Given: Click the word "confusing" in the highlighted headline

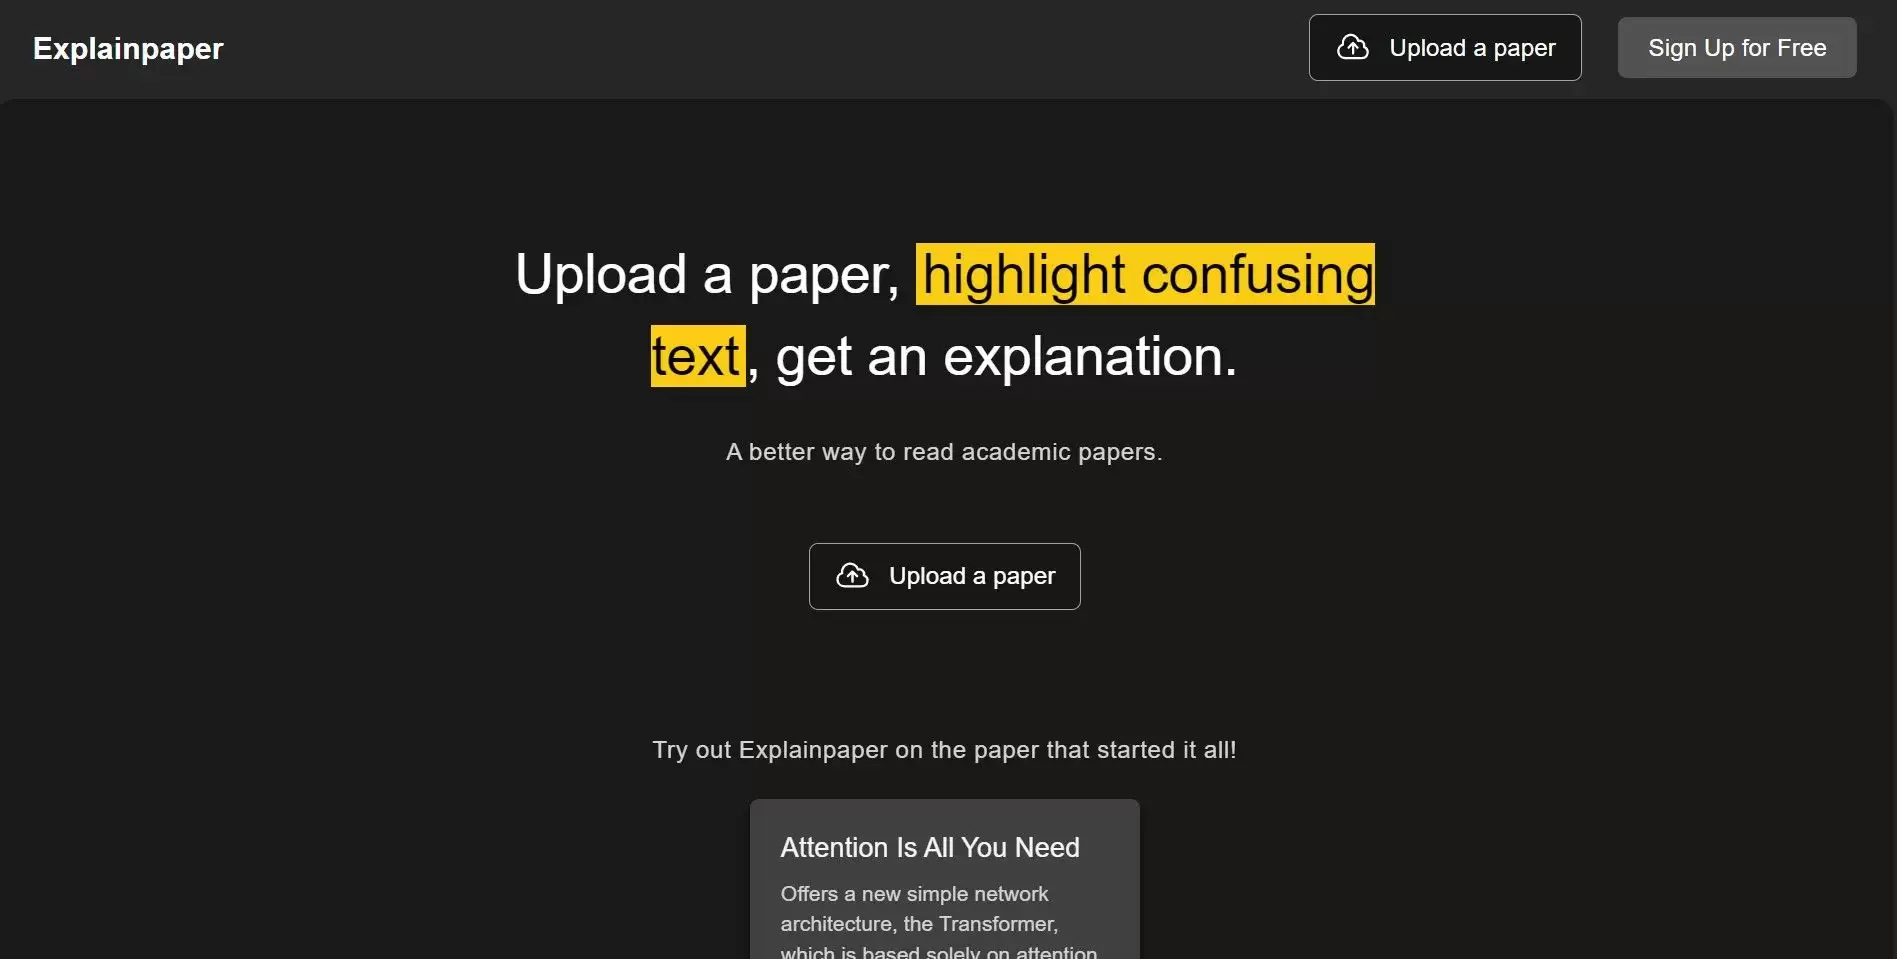Looking at the screenshot, I should pos(1257,275).
